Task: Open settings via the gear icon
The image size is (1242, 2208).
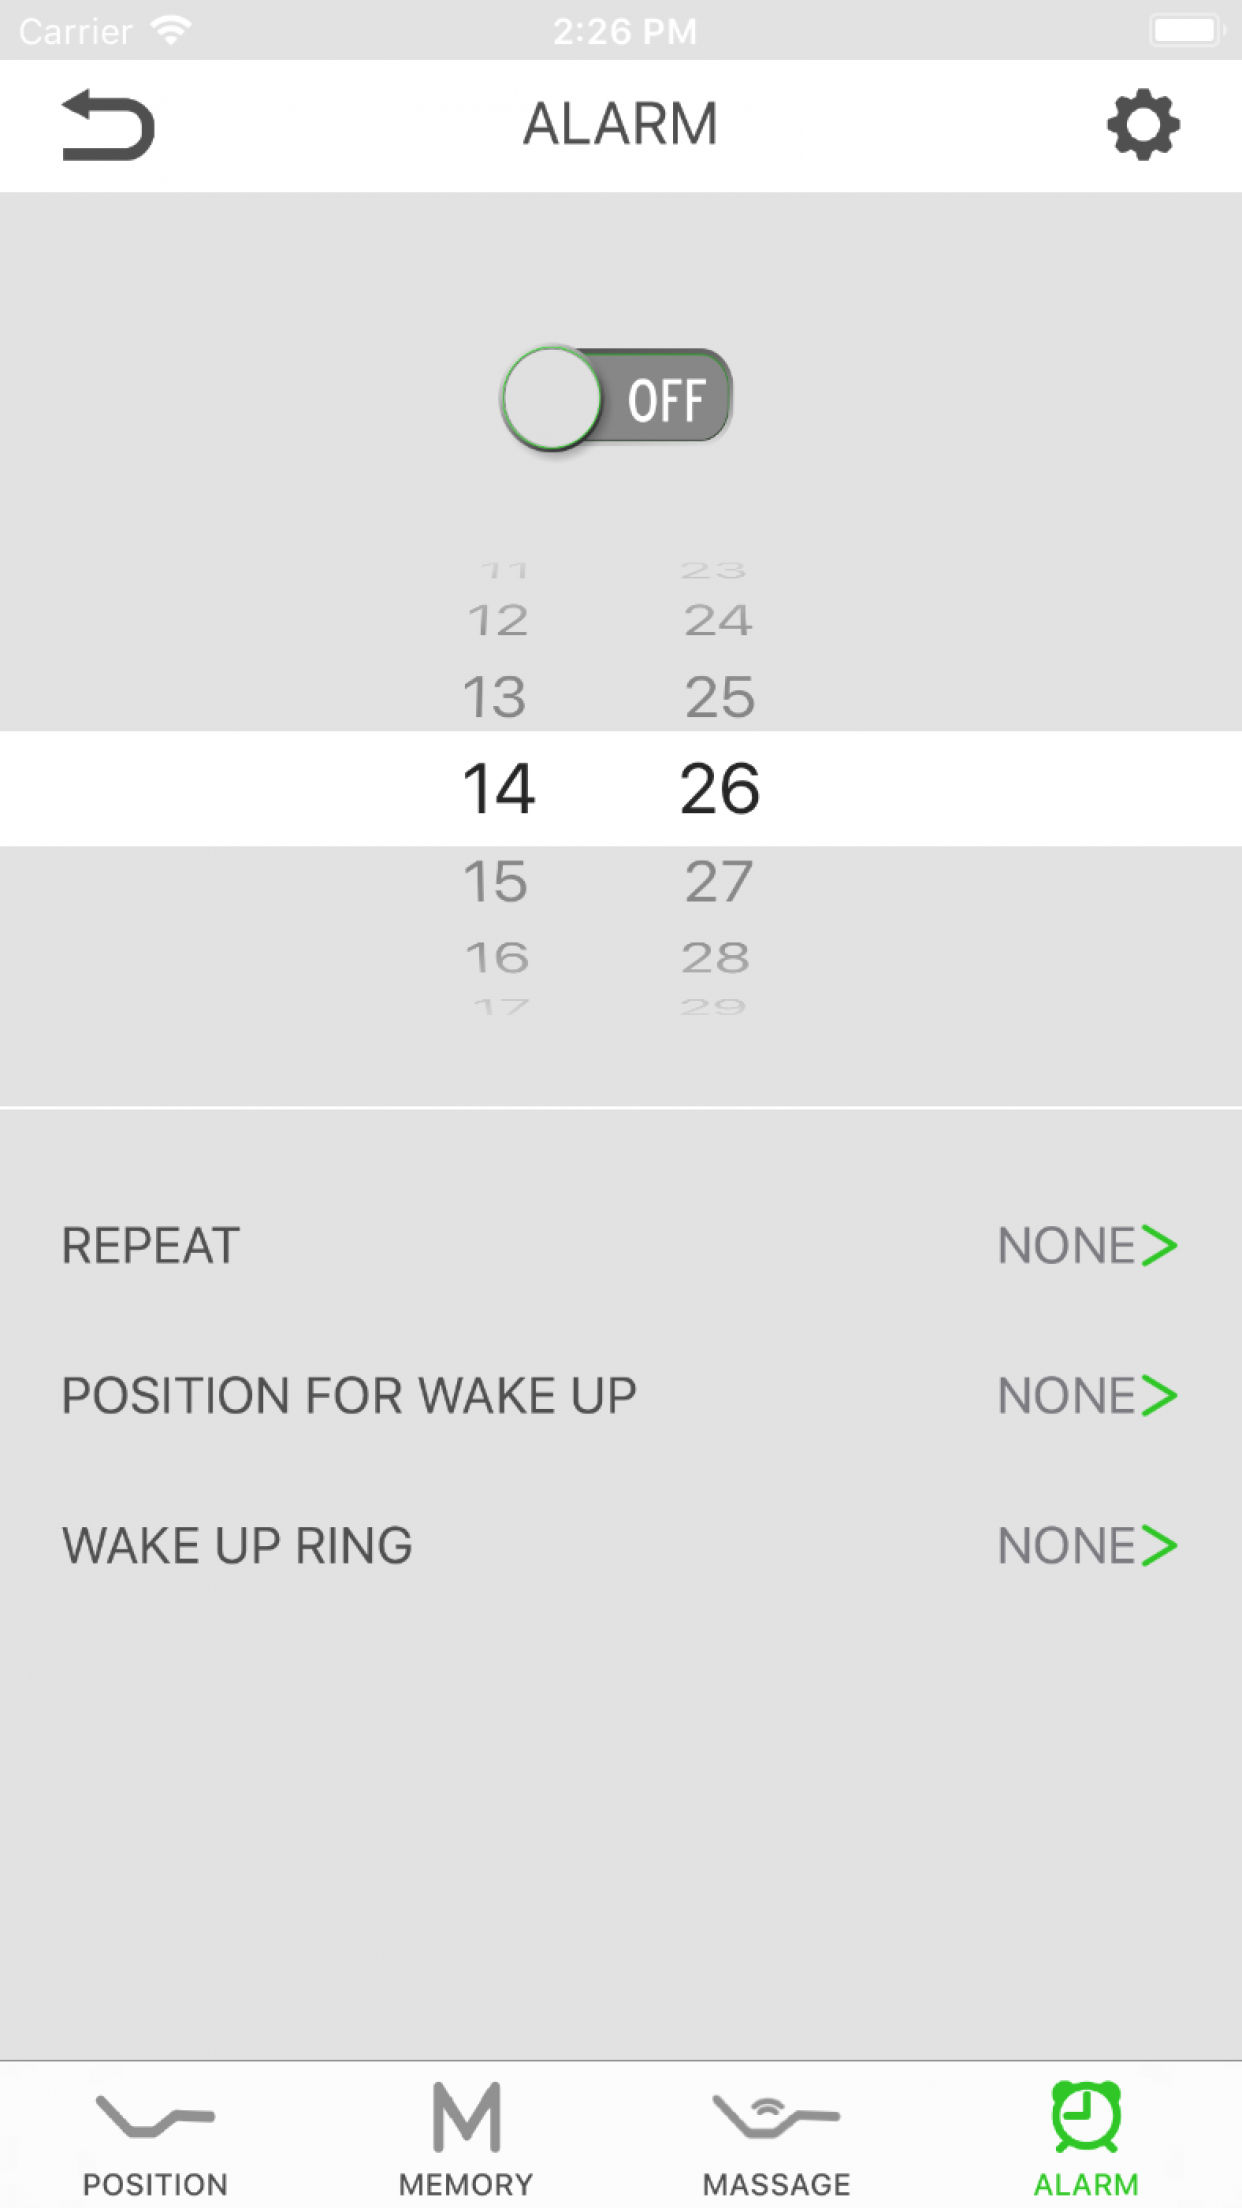Action: coord(1143,125)
